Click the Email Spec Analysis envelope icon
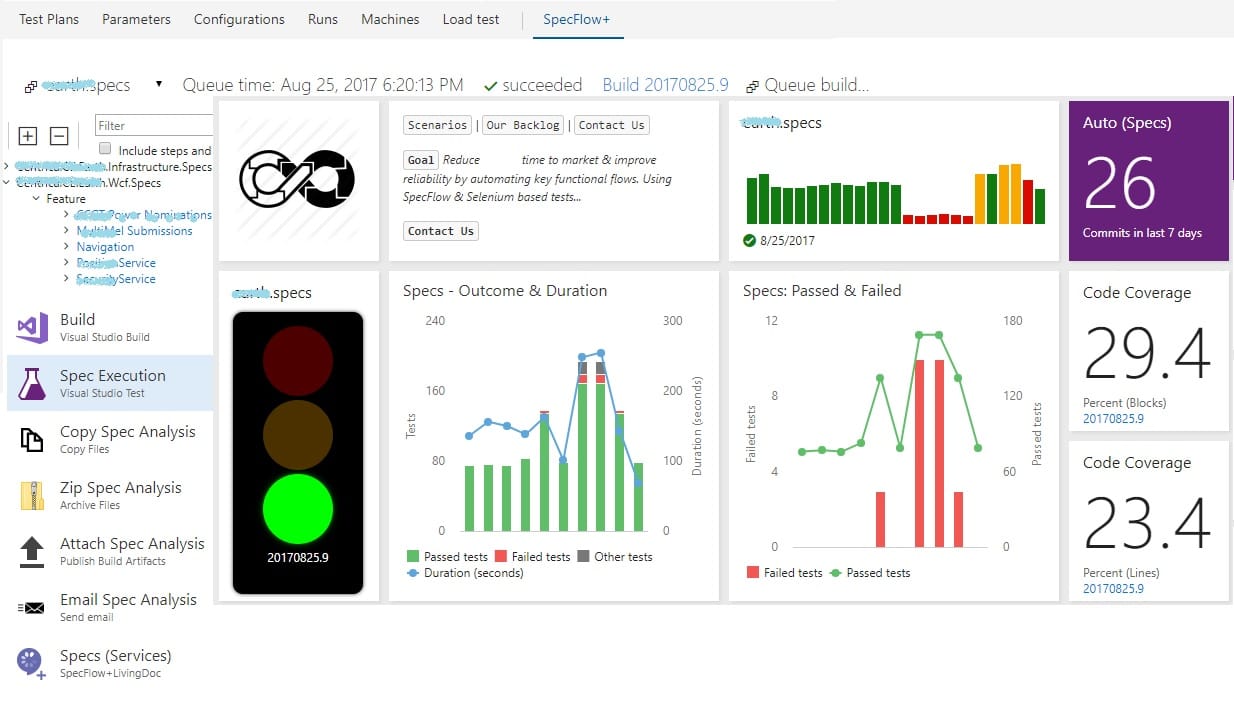The height and width of the screenshot is (705, 1234). click(x=32, y=607)
